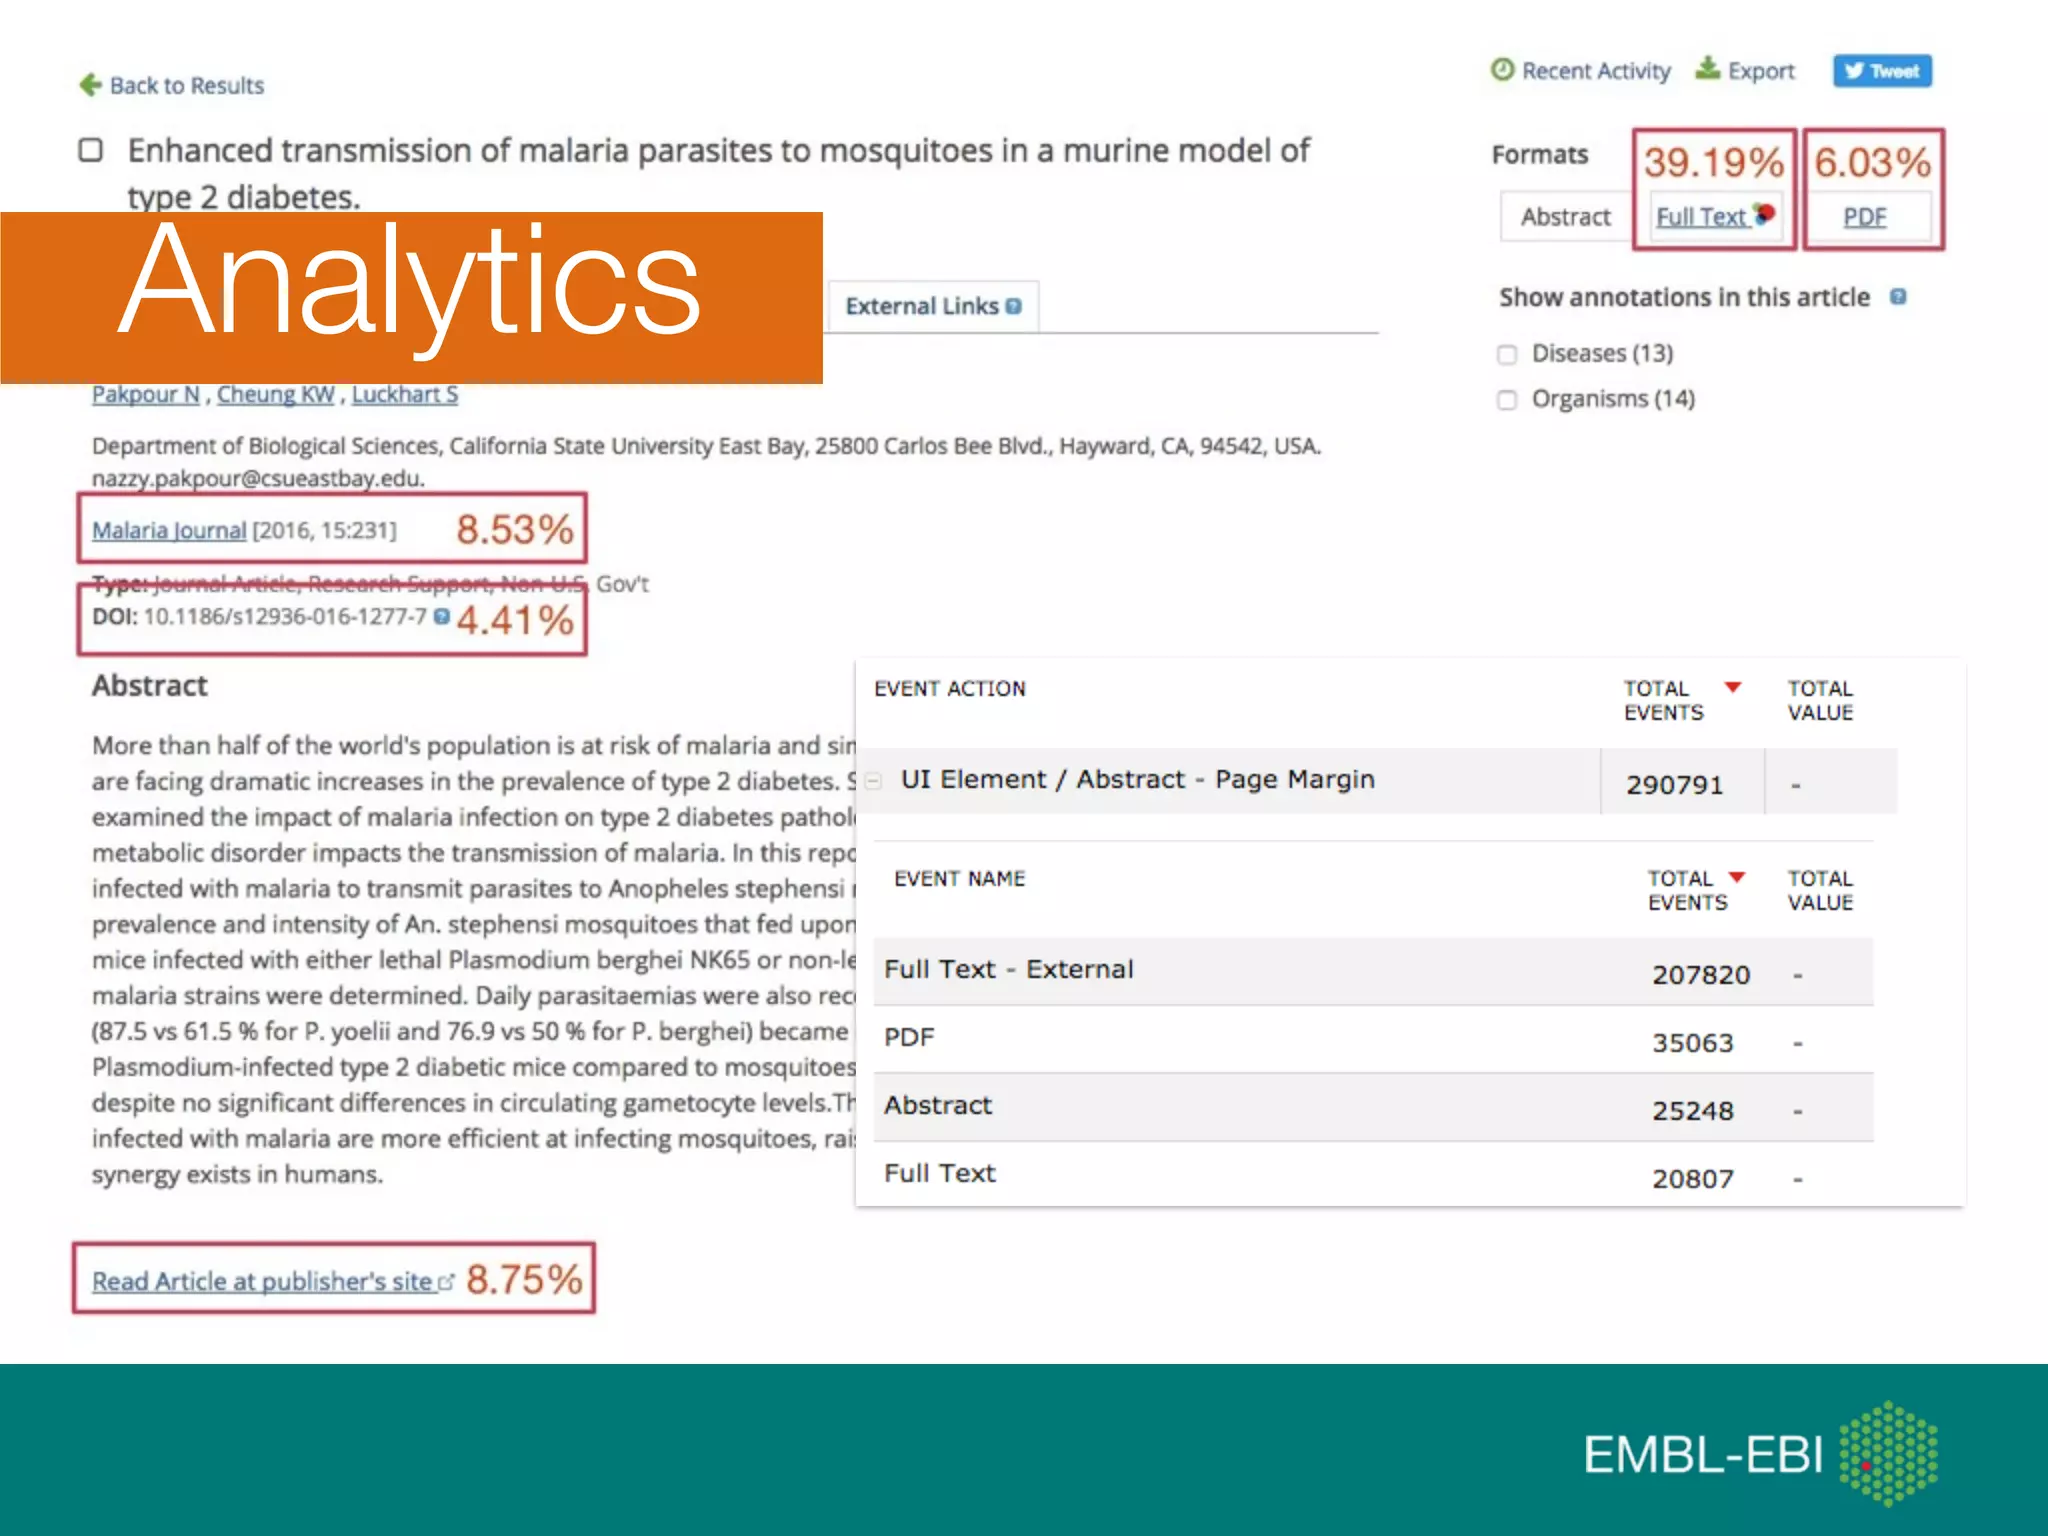
Task: Click the 20807 total events value
Action: [1692, 1179]
